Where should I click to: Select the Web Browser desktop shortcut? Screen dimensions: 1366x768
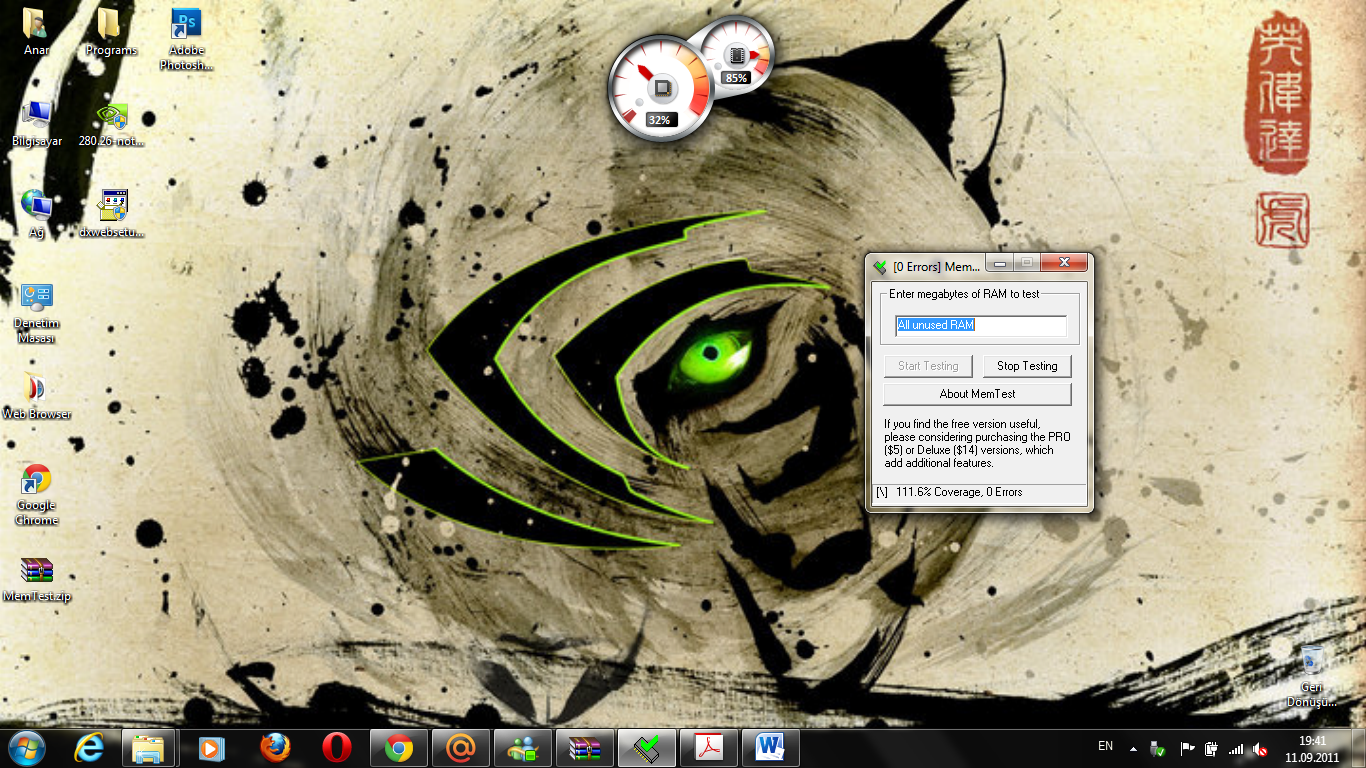click(37, 396)
